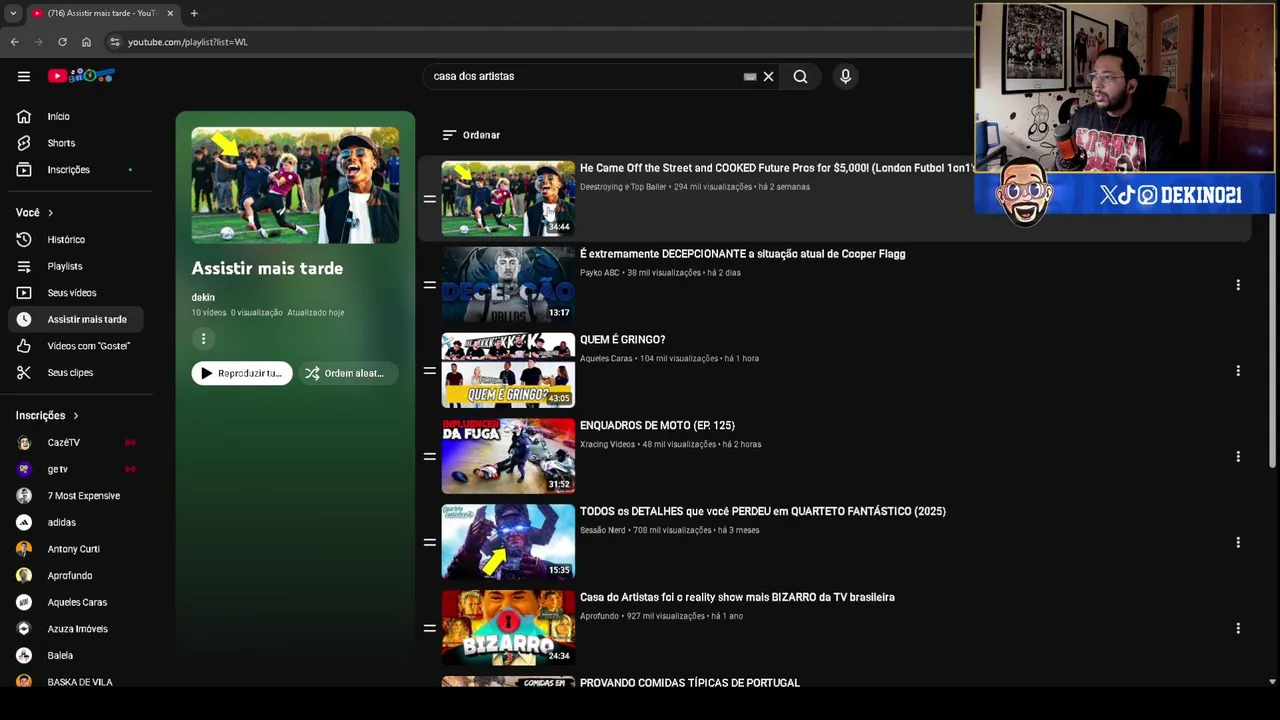Open playlist options three-dot menu
1280x720 pixels.
click(x=203, y=339)
